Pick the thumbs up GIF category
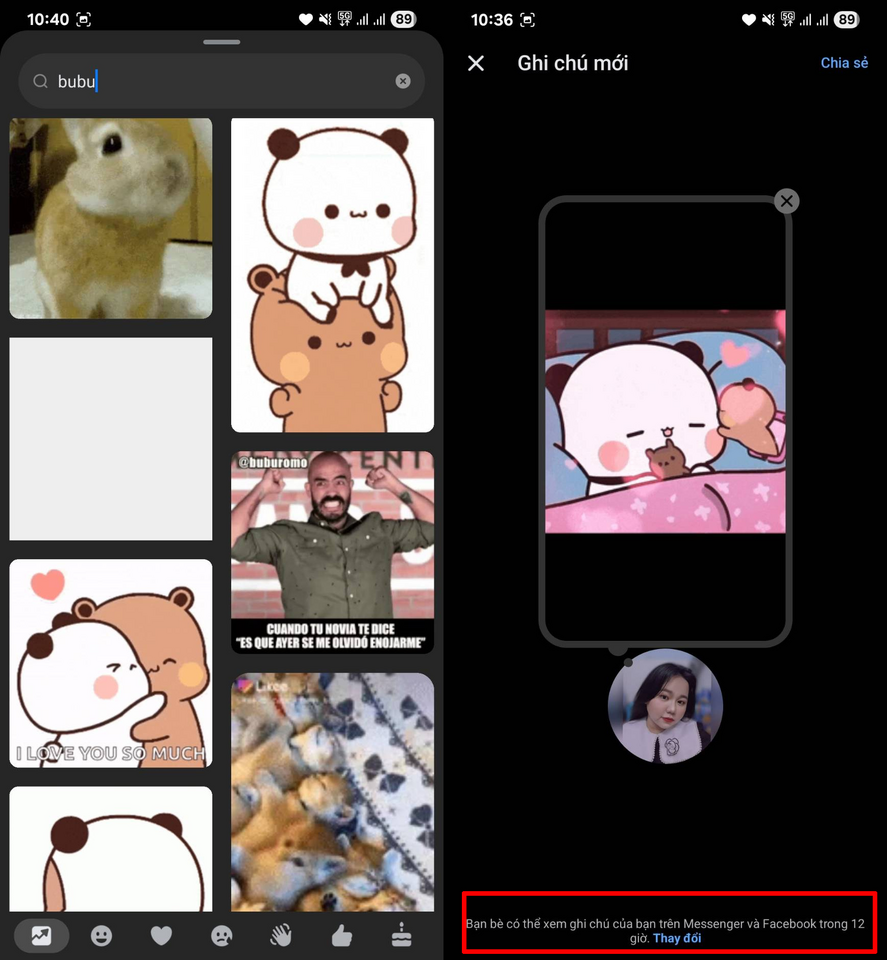Viewport: 887px width, 960px height. 342,936
